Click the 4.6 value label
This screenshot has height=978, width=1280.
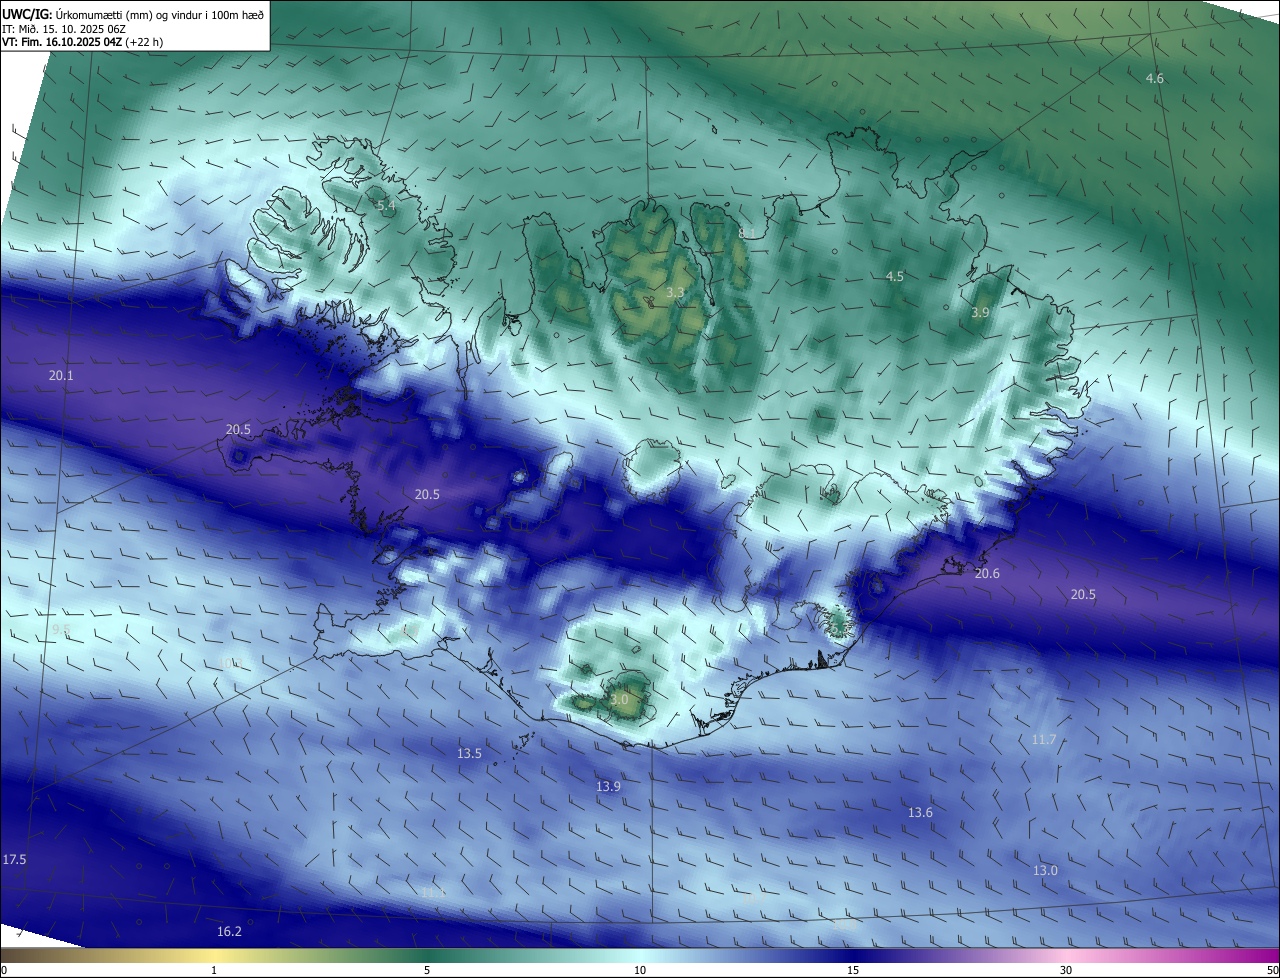coord(1155,78)
